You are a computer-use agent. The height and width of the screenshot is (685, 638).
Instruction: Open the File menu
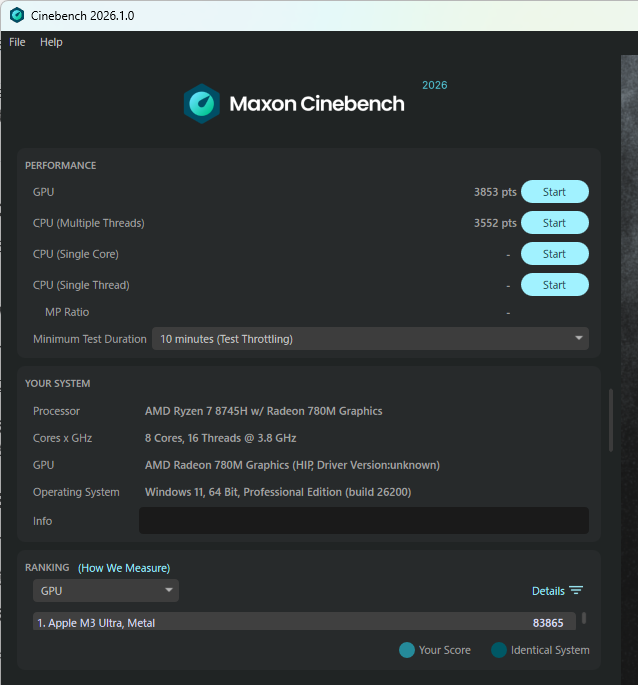[x=17, y=42]
